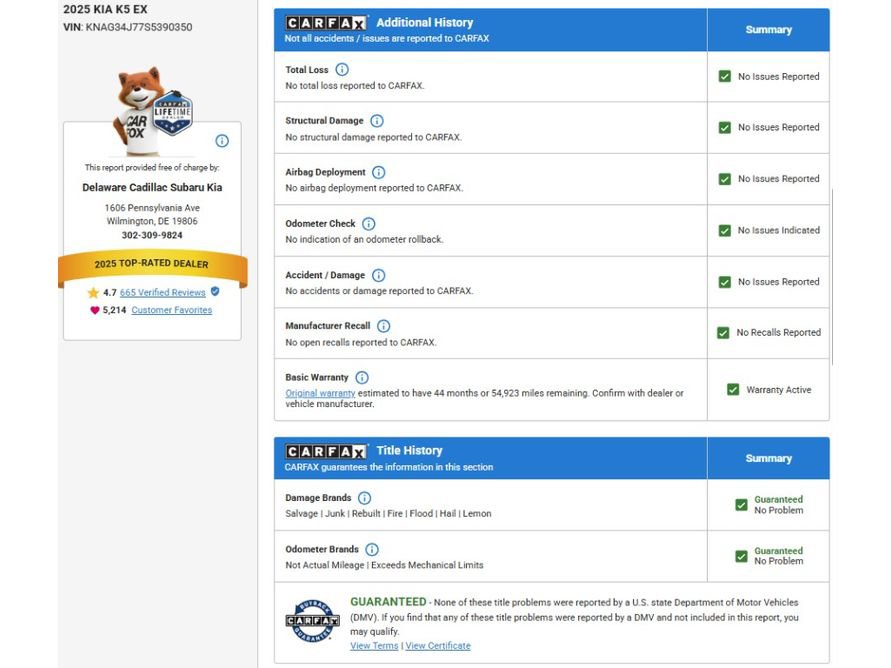Click the Title History section title
This screenshot has width=891, height=668.
[x=409, y=450]
